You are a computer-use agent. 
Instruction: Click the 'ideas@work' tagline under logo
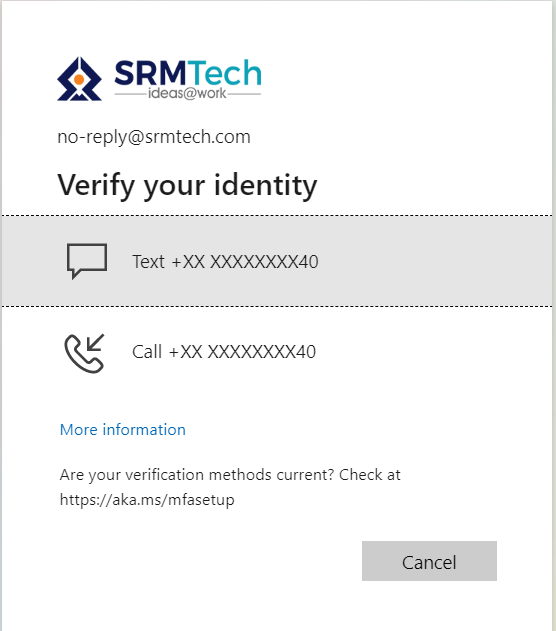tap(187, 93)
